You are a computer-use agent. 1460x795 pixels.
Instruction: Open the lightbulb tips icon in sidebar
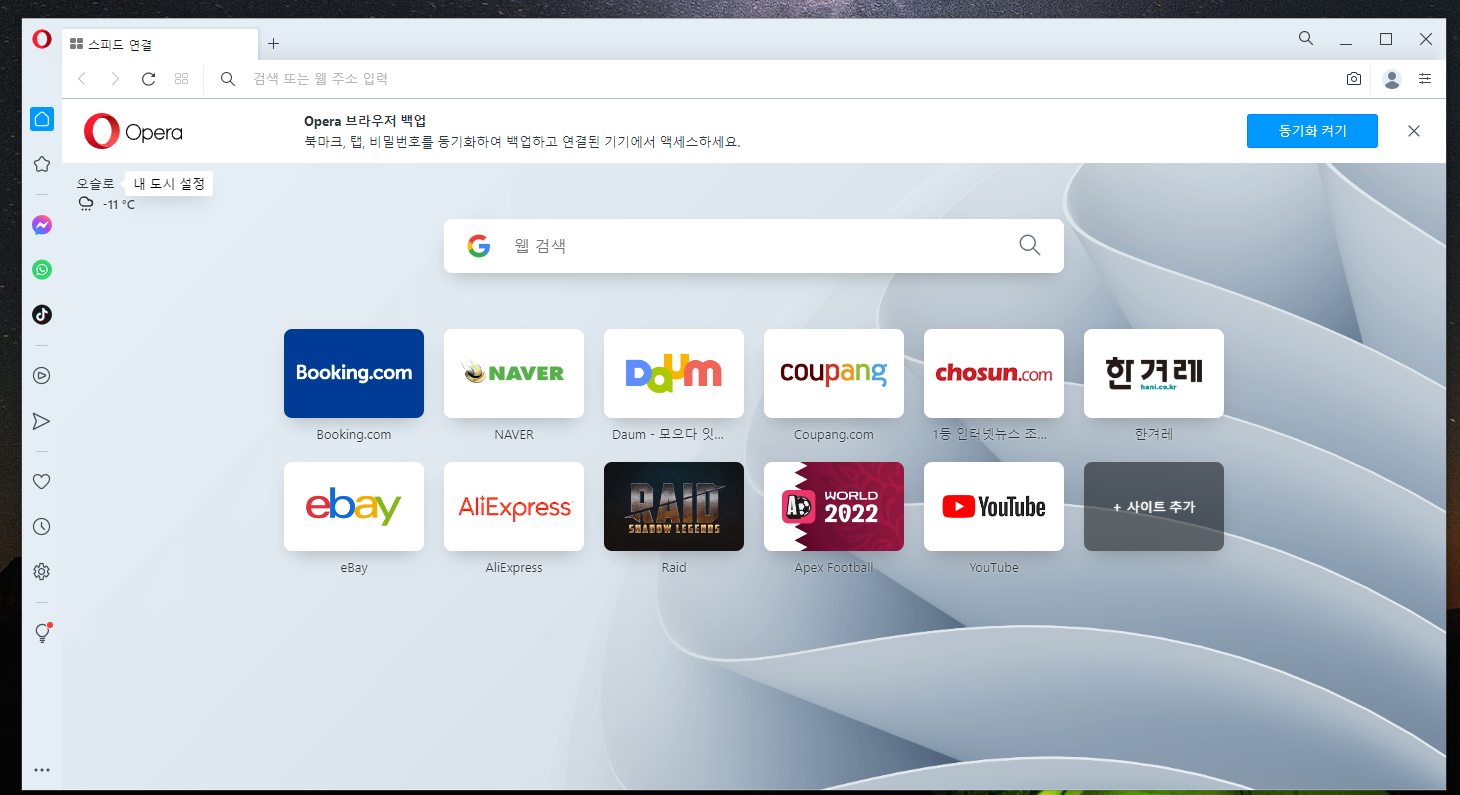click(x=41, y=633)
